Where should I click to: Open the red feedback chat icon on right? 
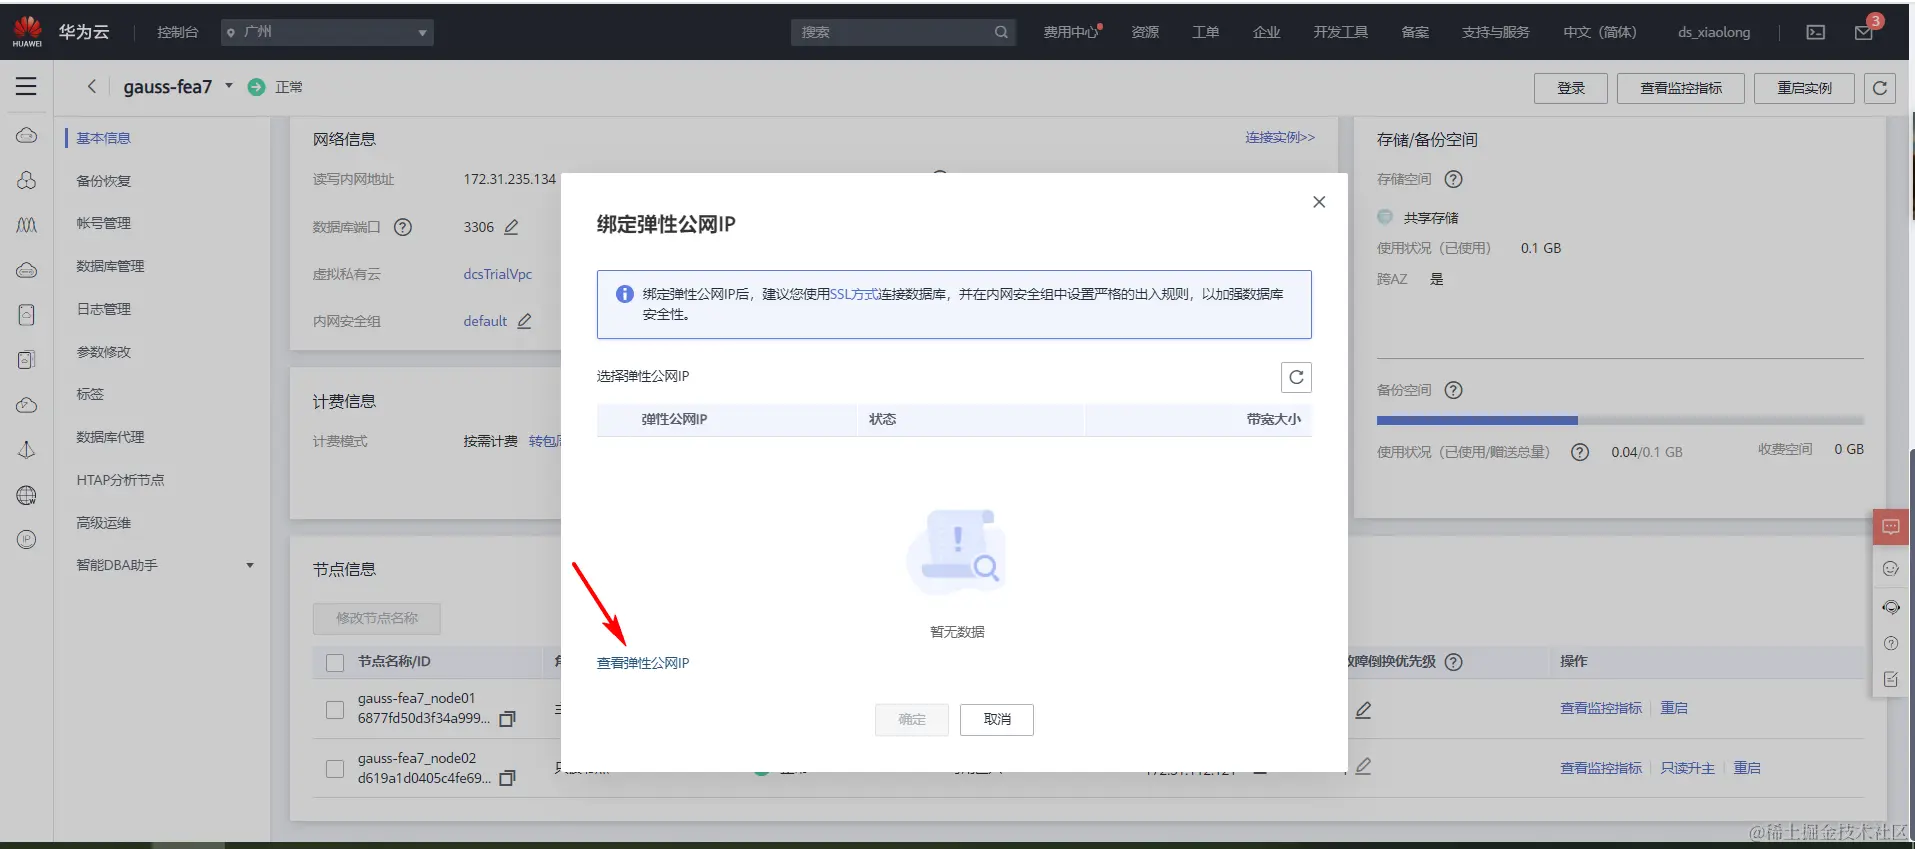pyautogui.click(x=1890, y=526)
